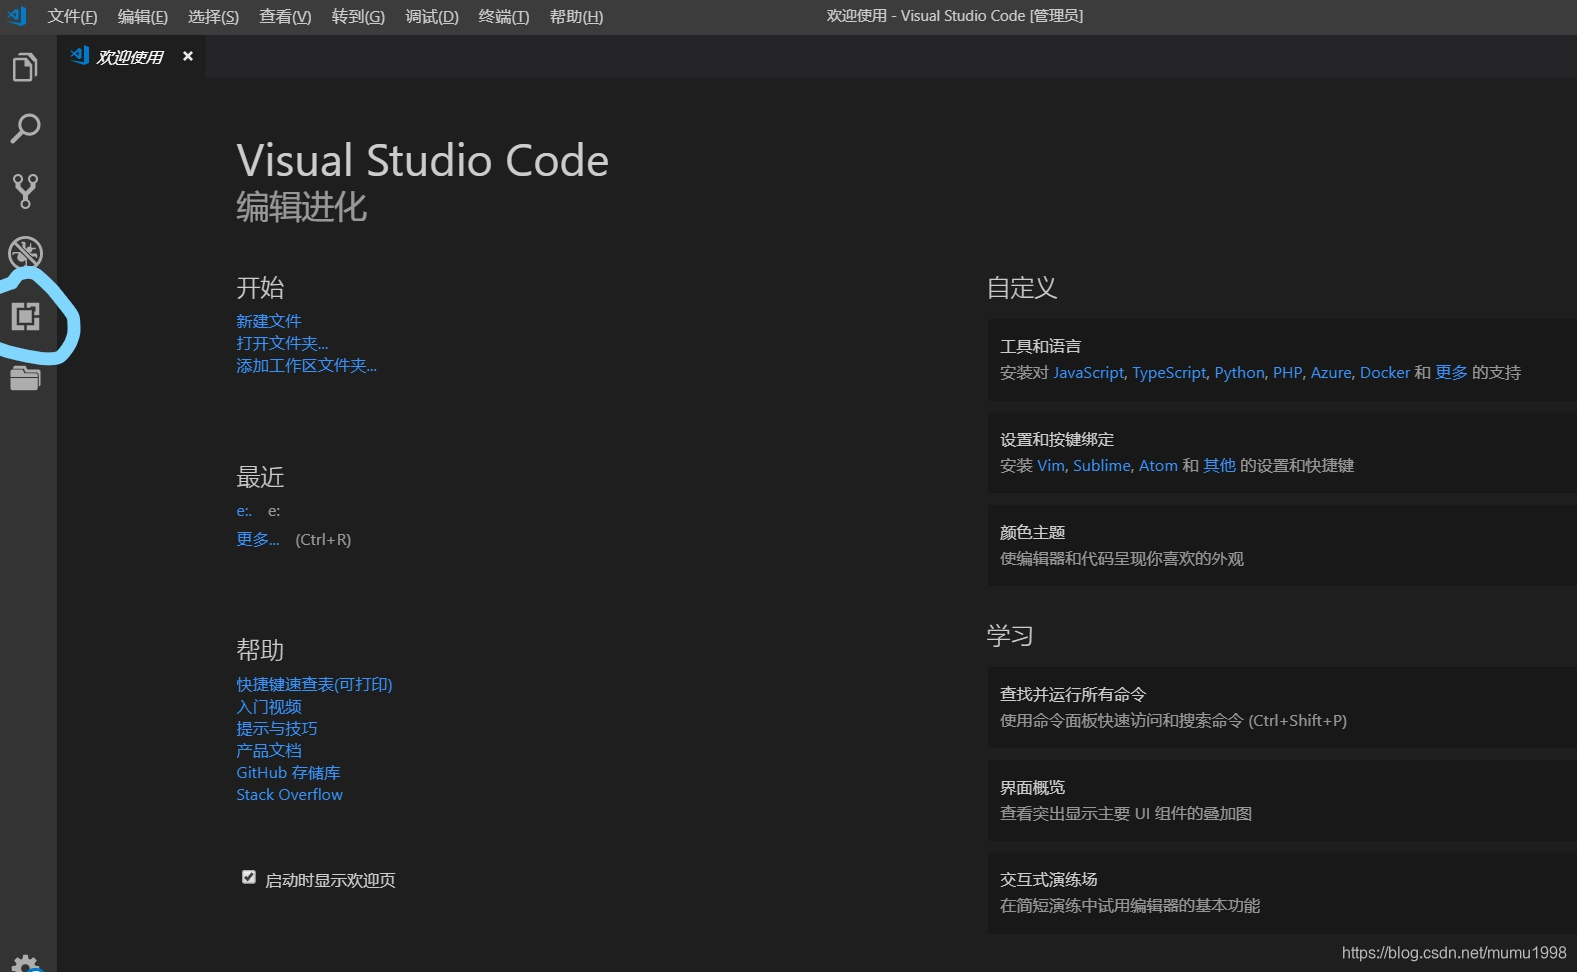Open the 颜色主题 card
Image resolution: width=1577 pixels, height=972 pixels.
click(1282, 545)
